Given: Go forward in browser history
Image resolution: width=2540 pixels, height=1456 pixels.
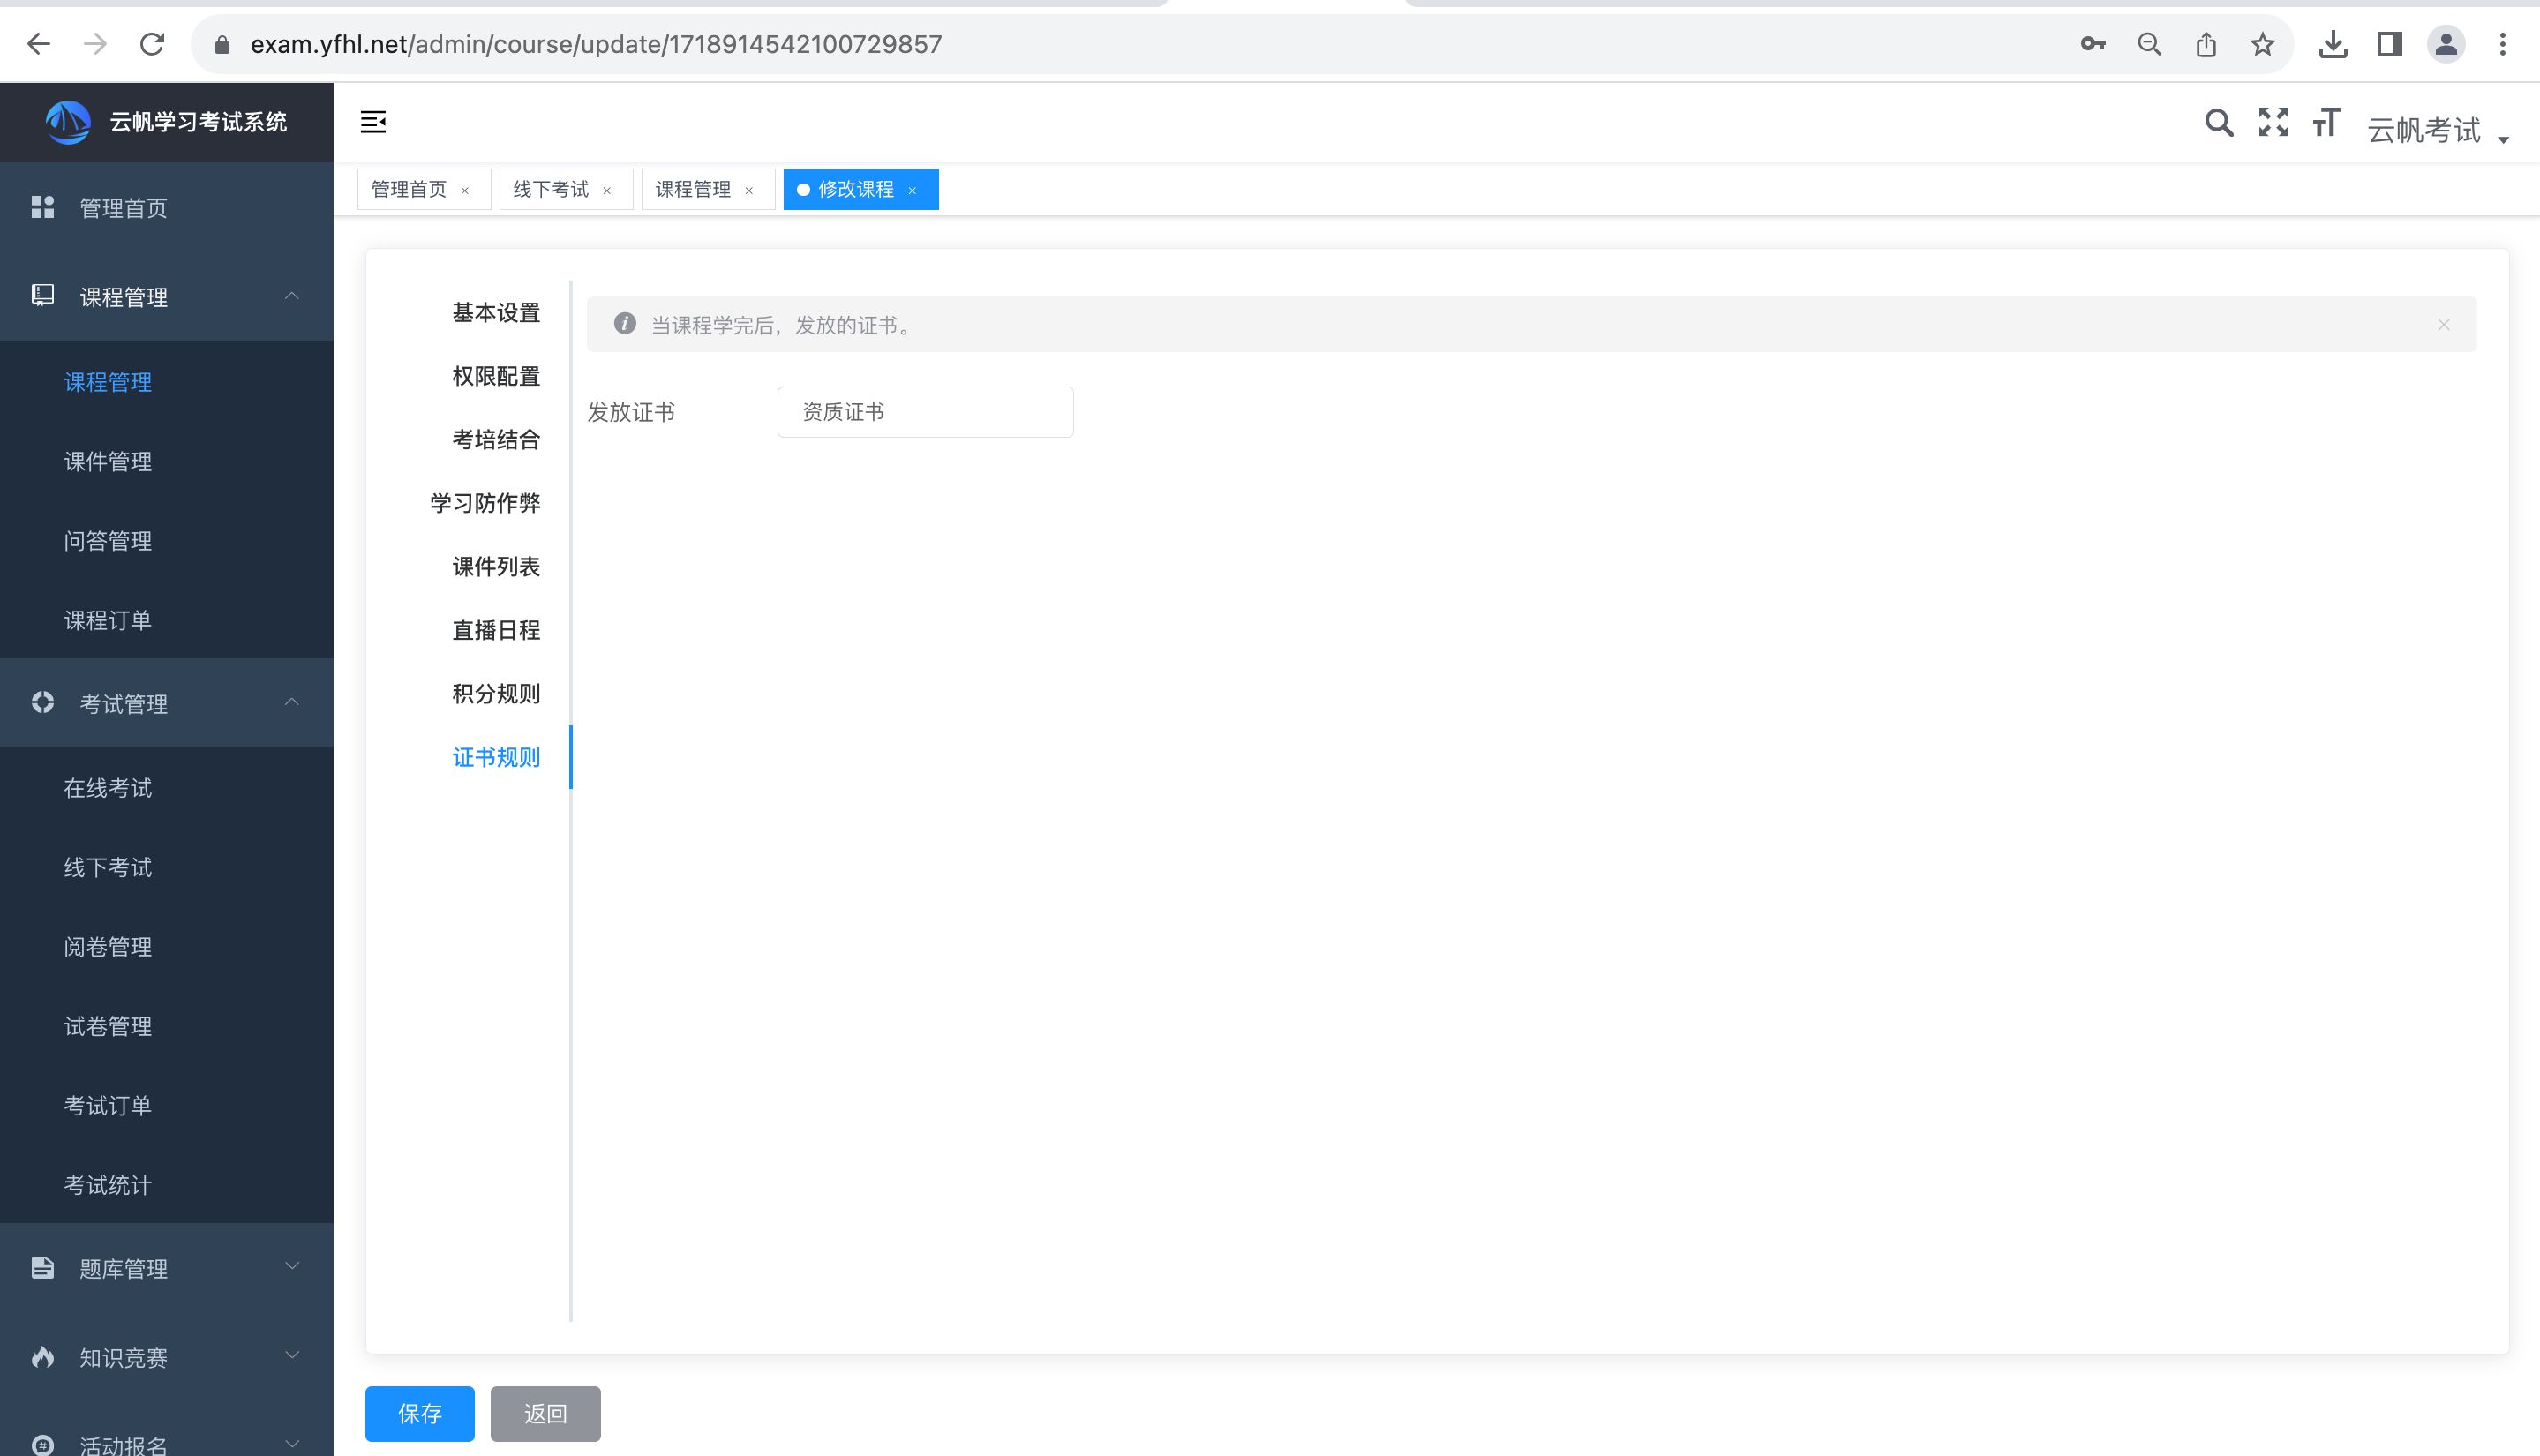Looking at the screenshot, I should point(95,44).
